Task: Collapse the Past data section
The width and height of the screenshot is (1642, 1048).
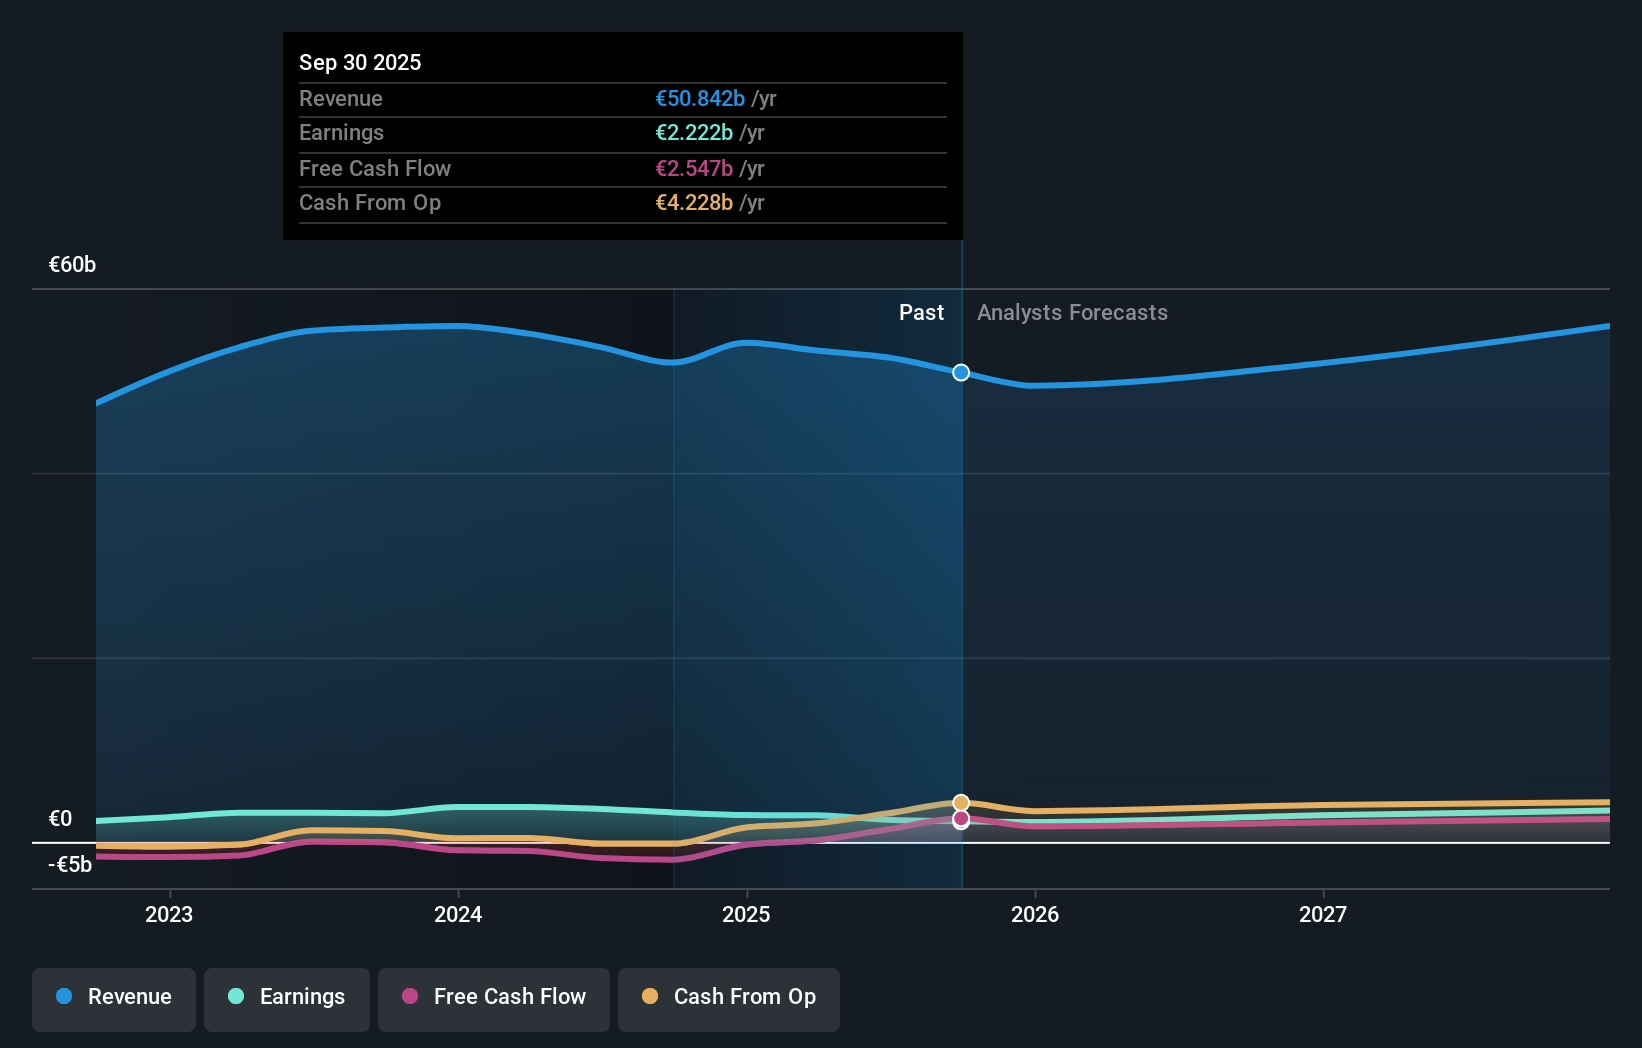Action: pyautogui.click(x=921, y=312)
